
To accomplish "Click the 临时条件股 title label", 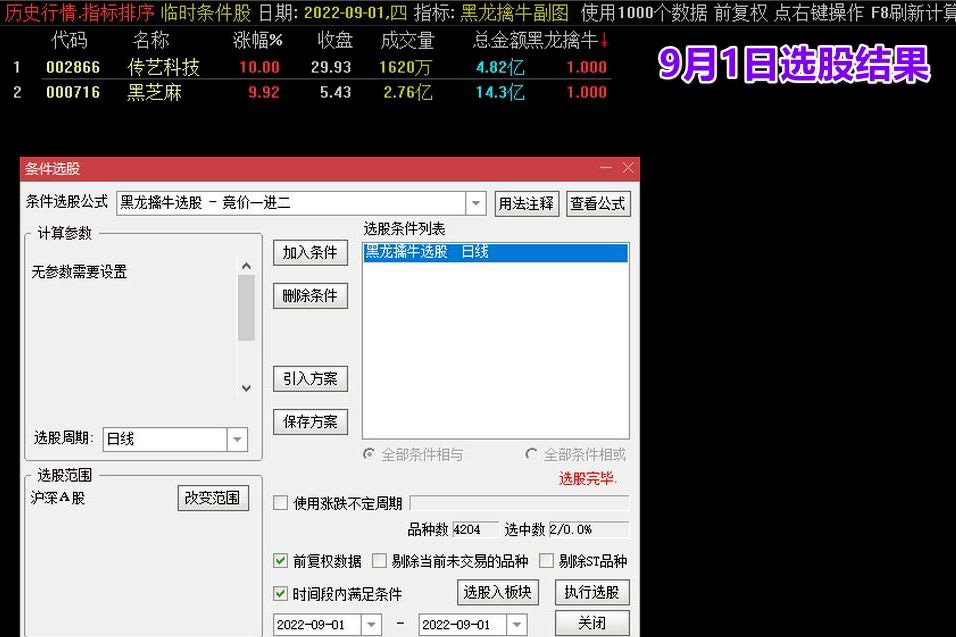I will tap(206, 13).
